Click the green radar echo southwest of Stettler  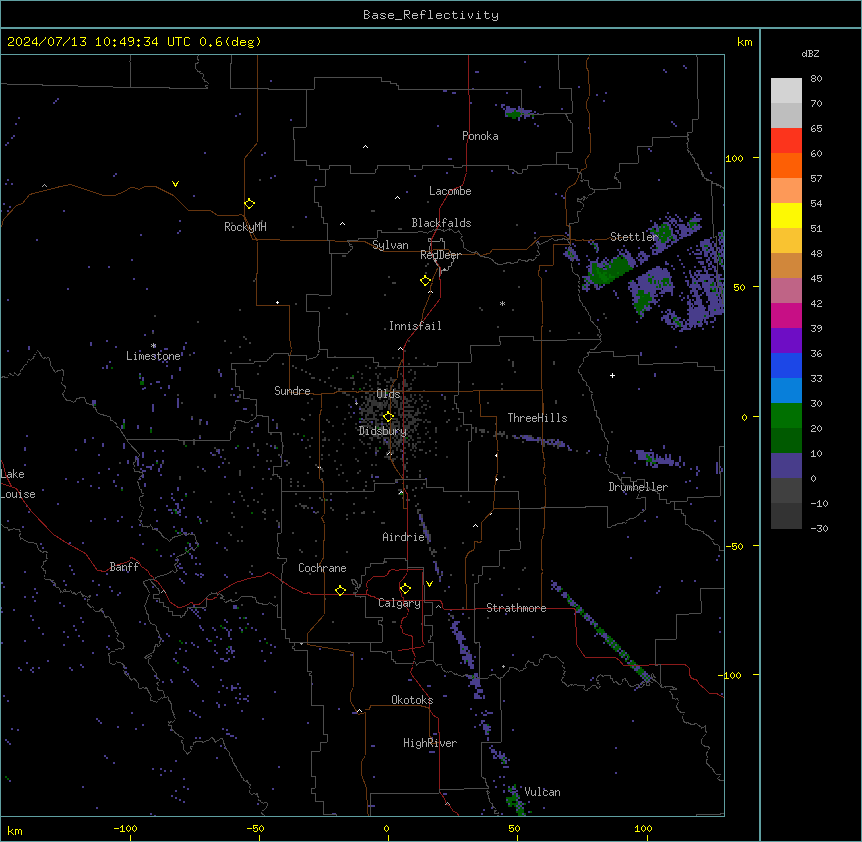609,269
